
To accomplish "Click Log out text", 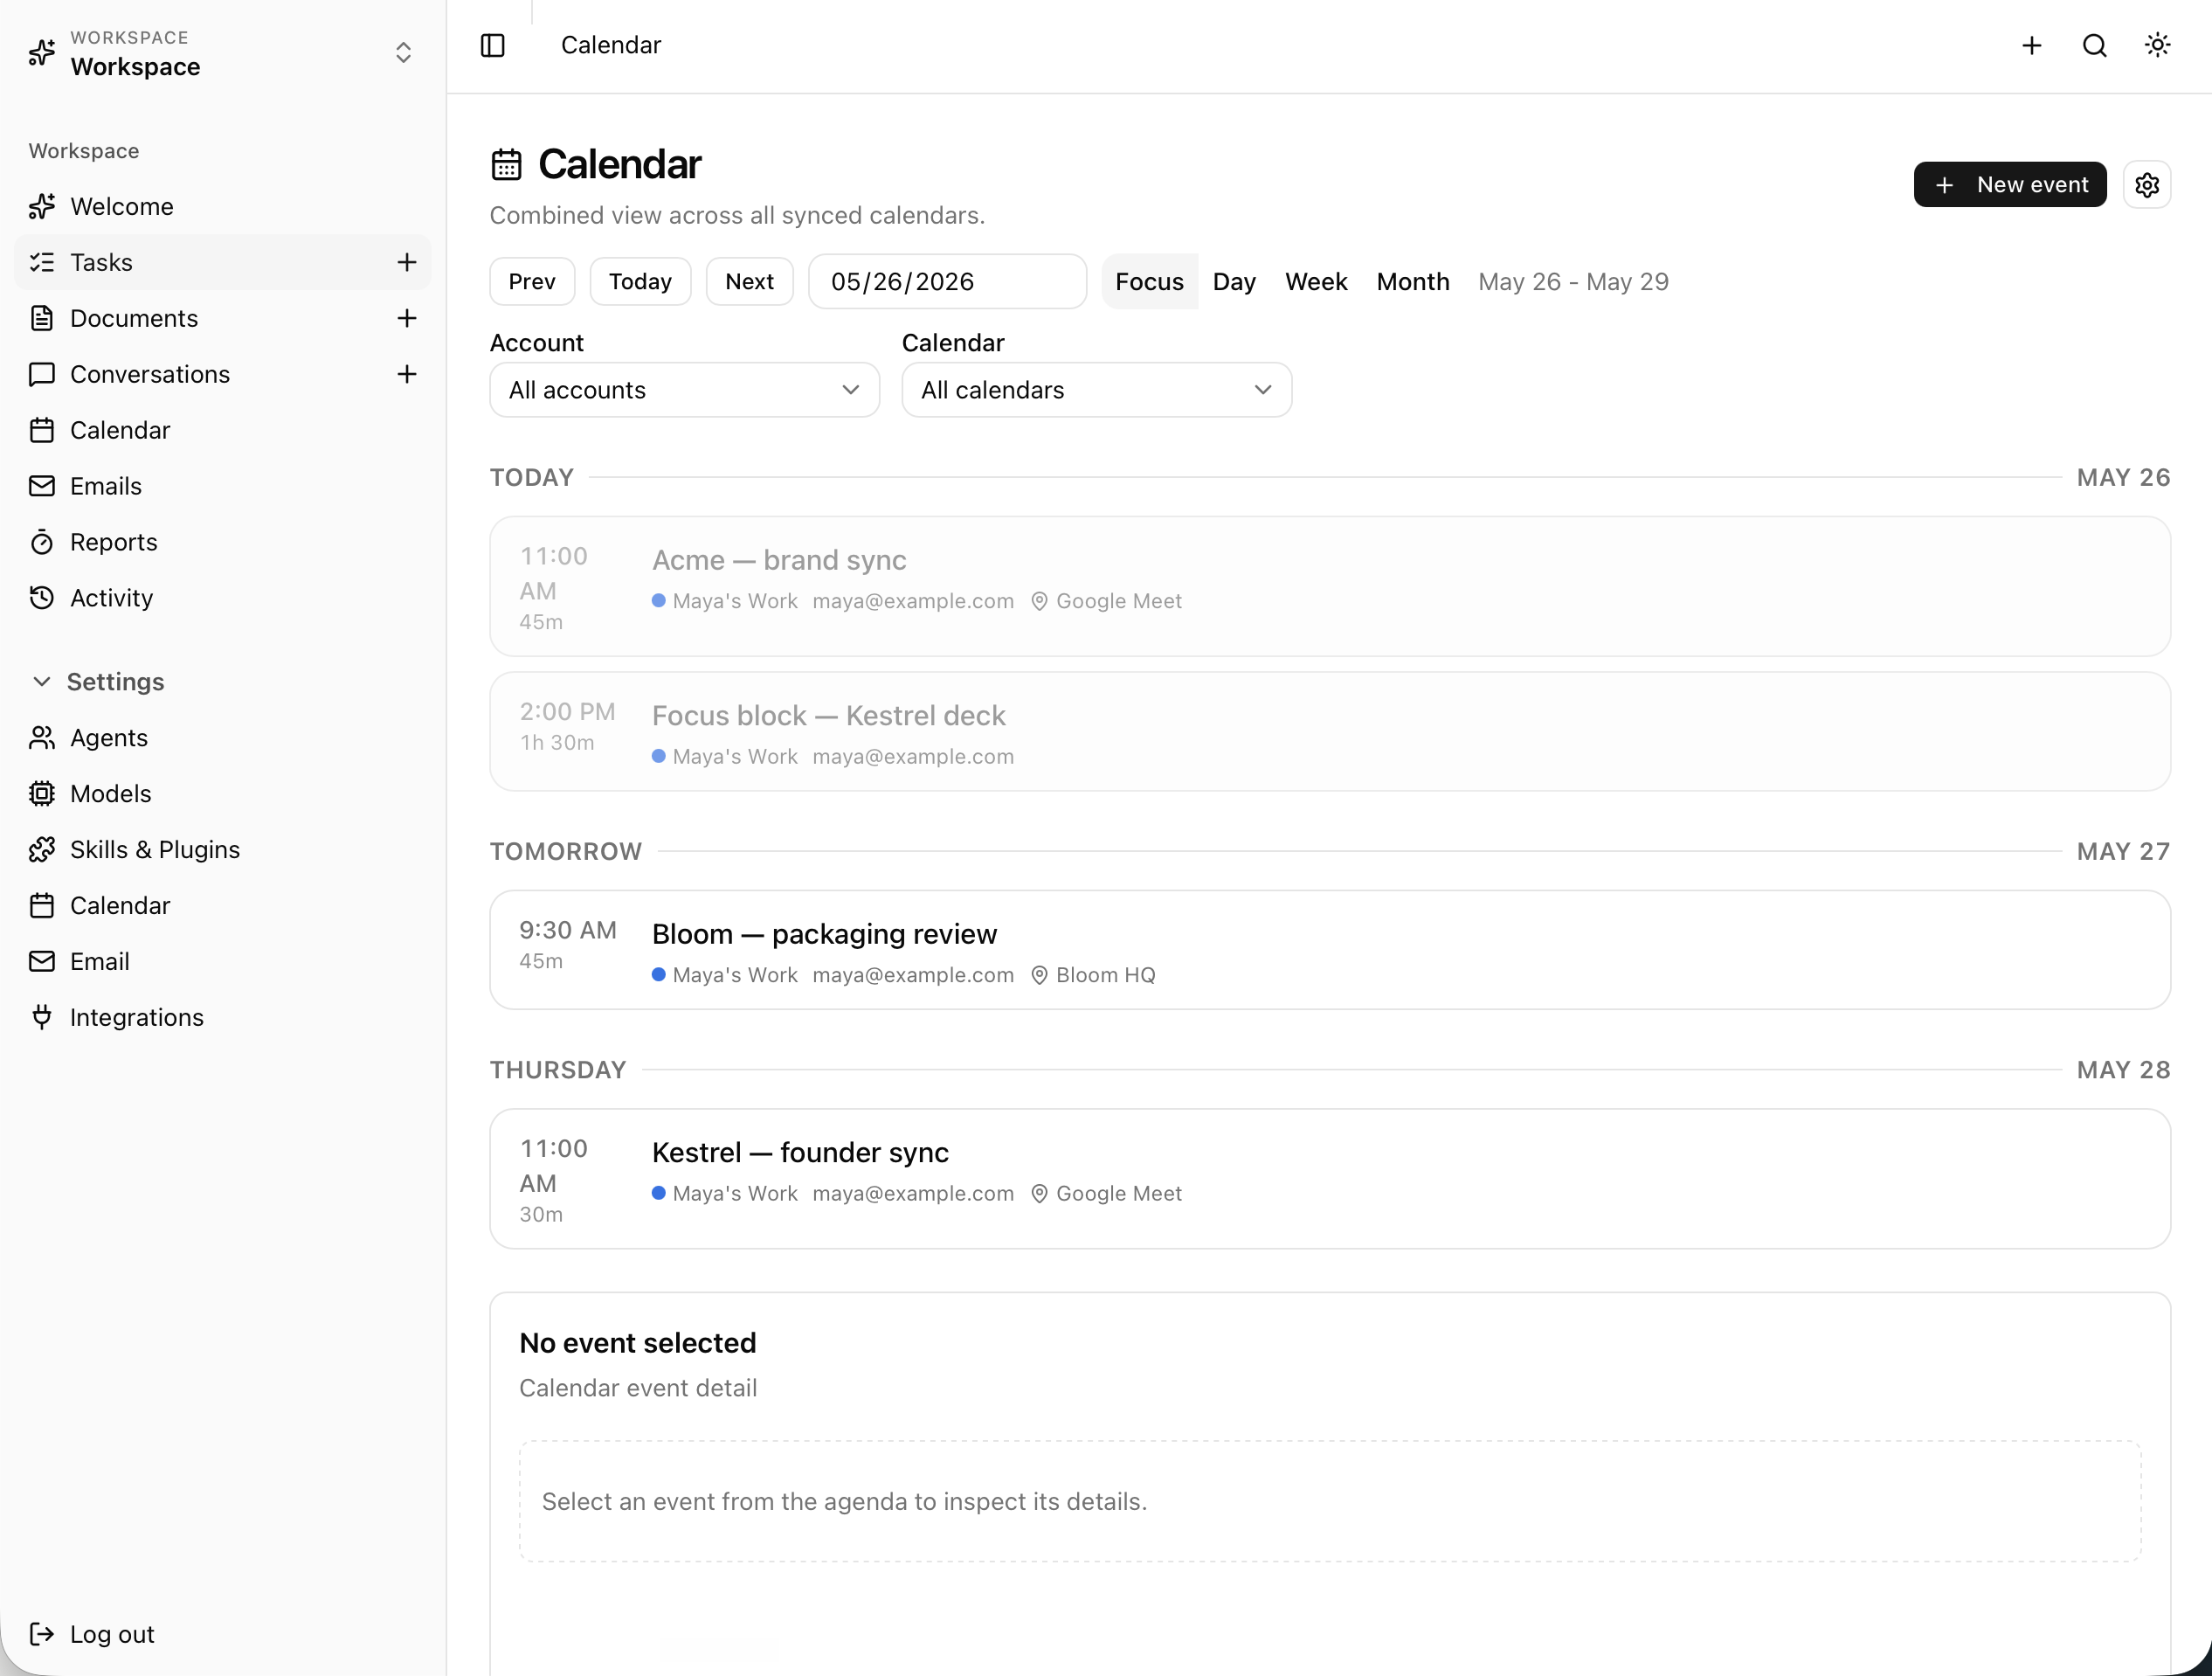I will [112, 1634].
